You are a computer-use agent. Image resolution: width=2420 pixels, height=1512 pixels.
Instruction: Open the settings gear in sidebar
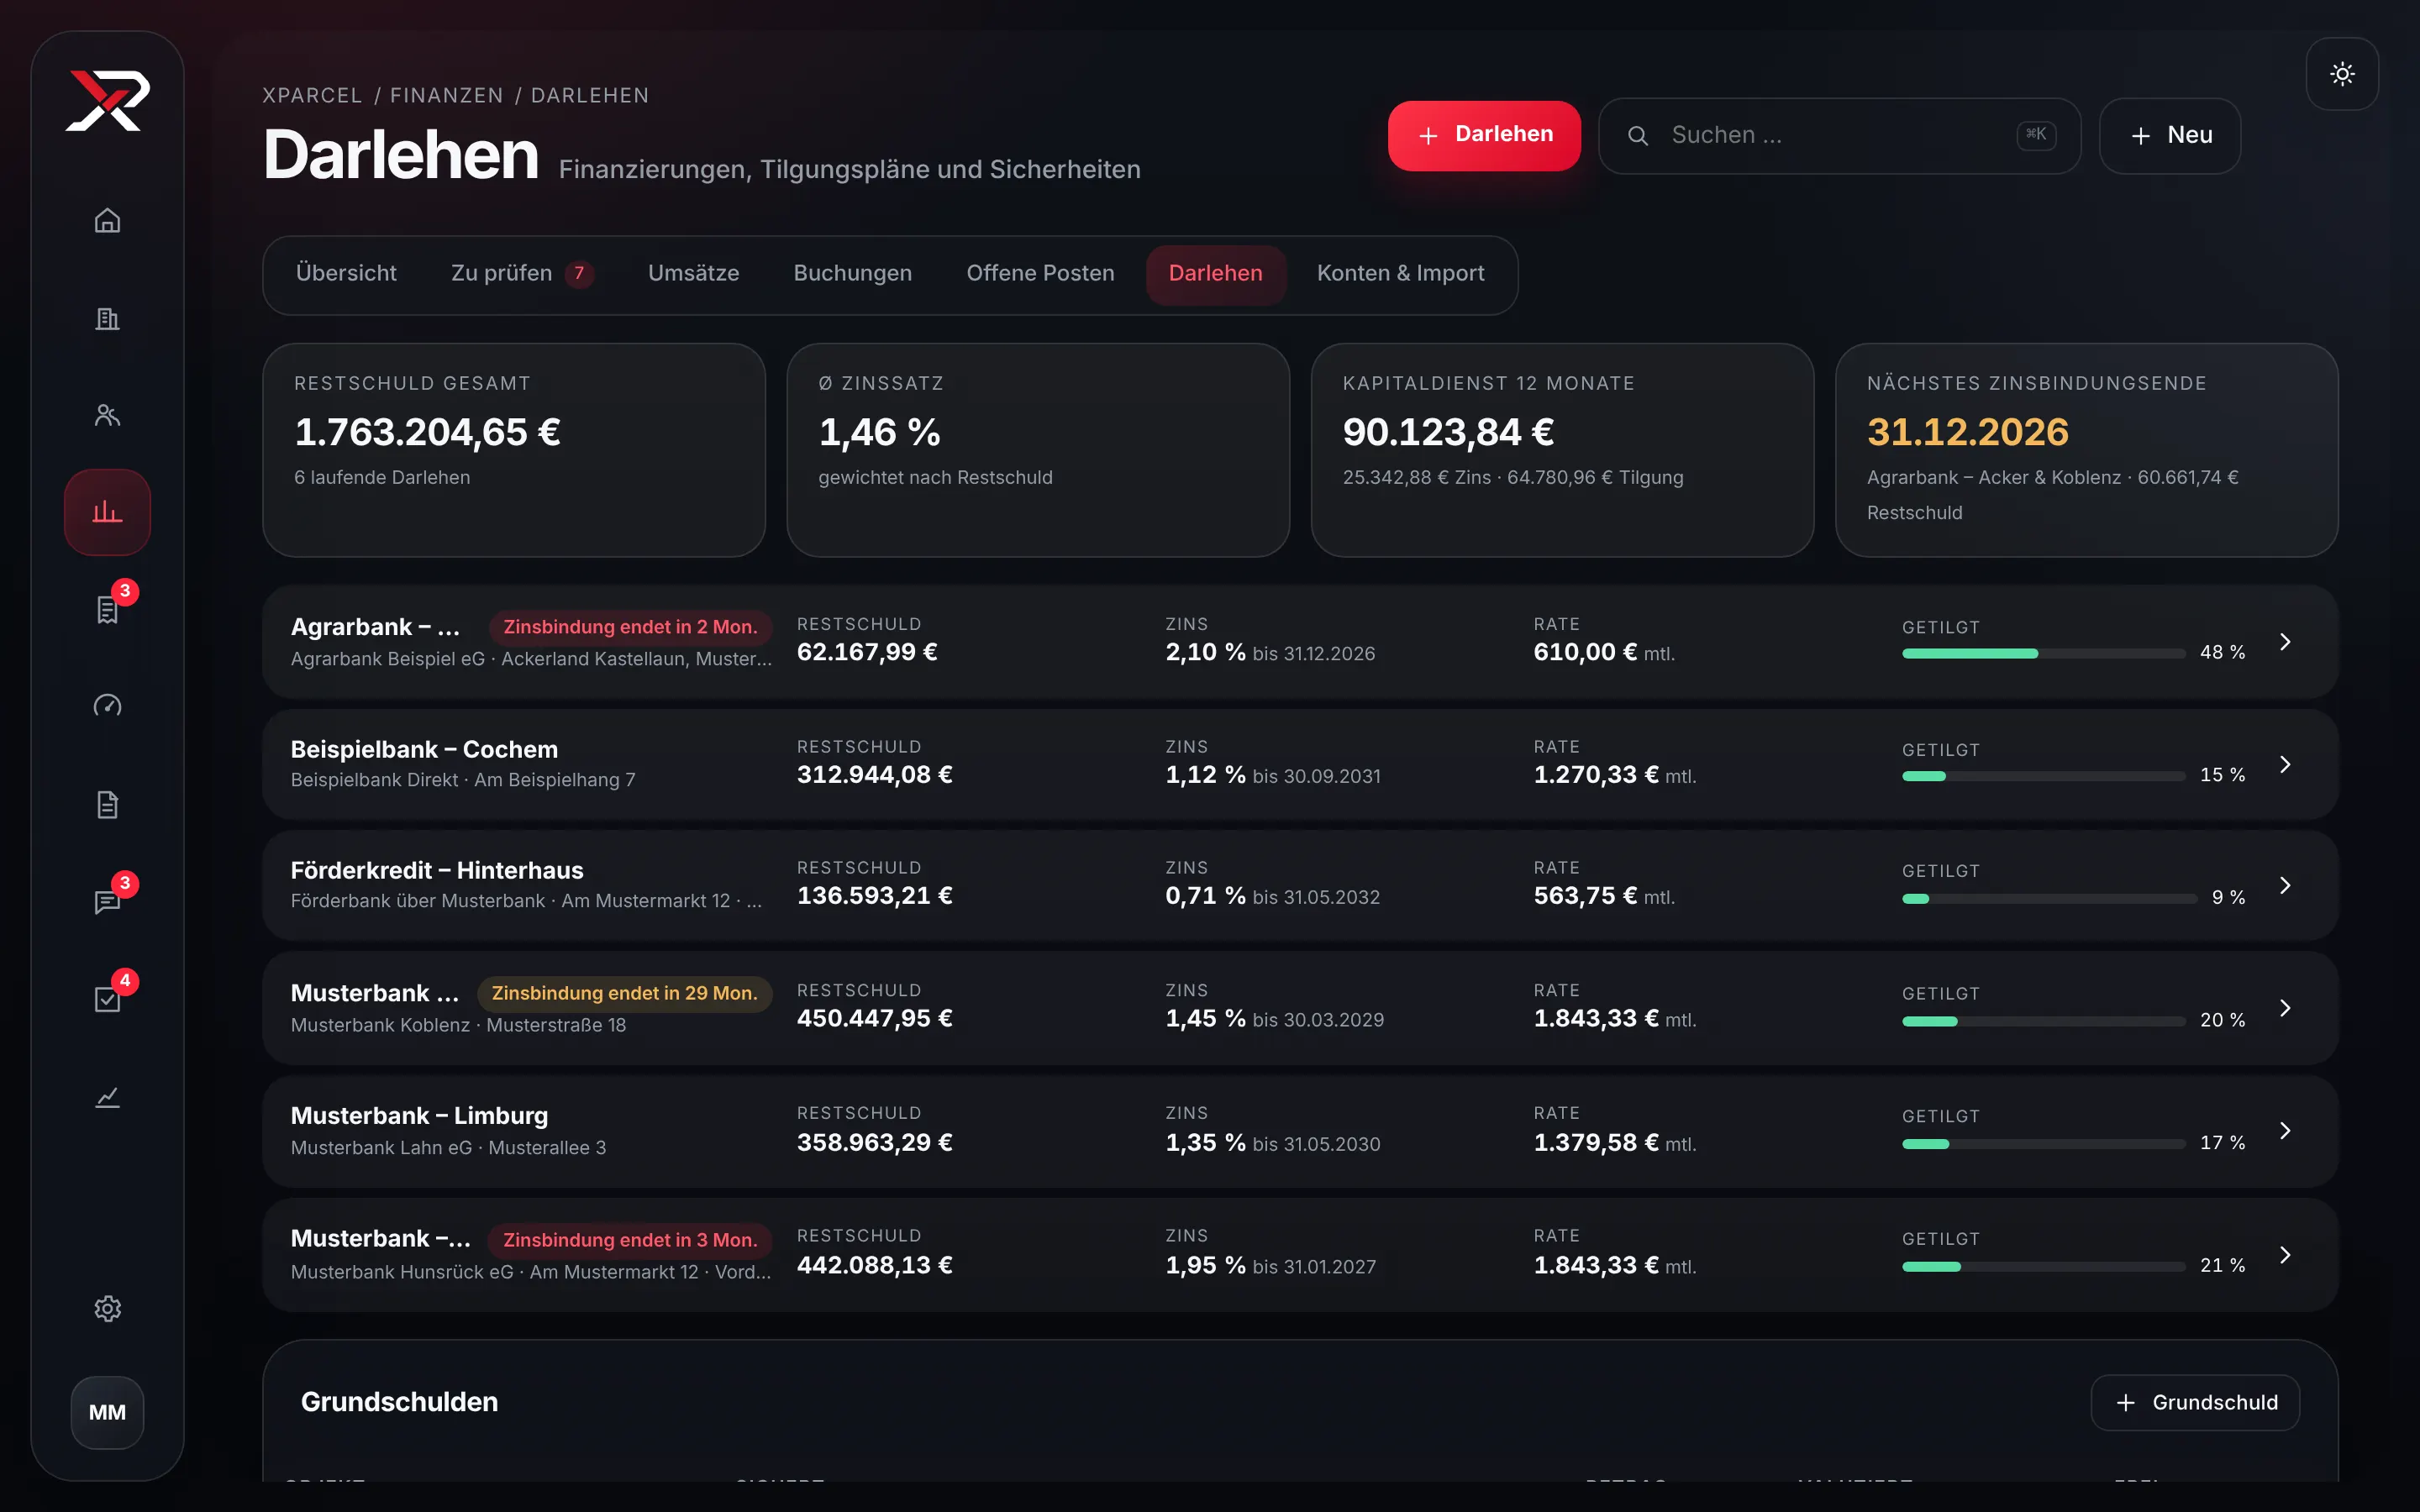107,1308
